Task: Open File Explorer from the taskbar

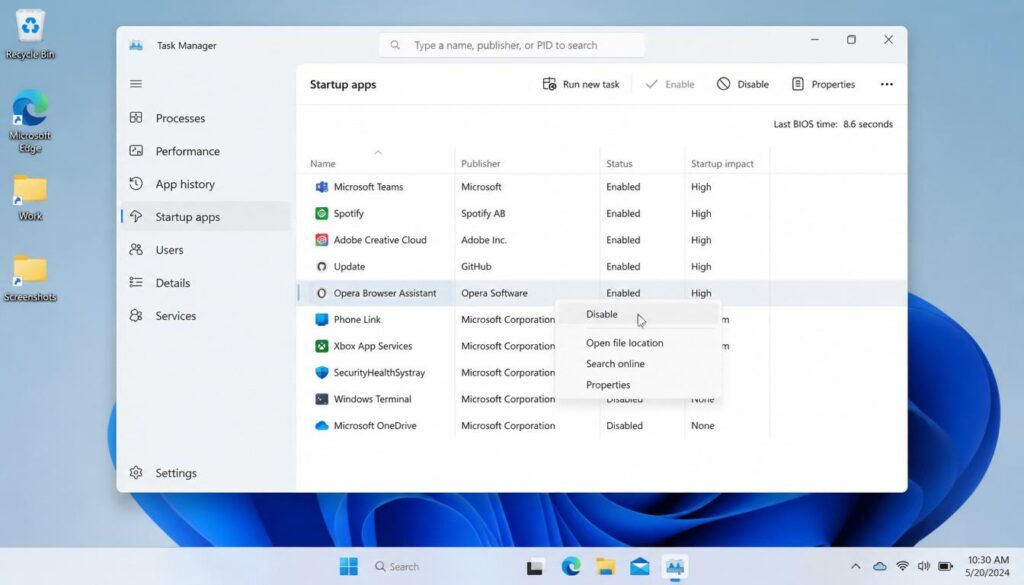Action: (x=605, y=566)
